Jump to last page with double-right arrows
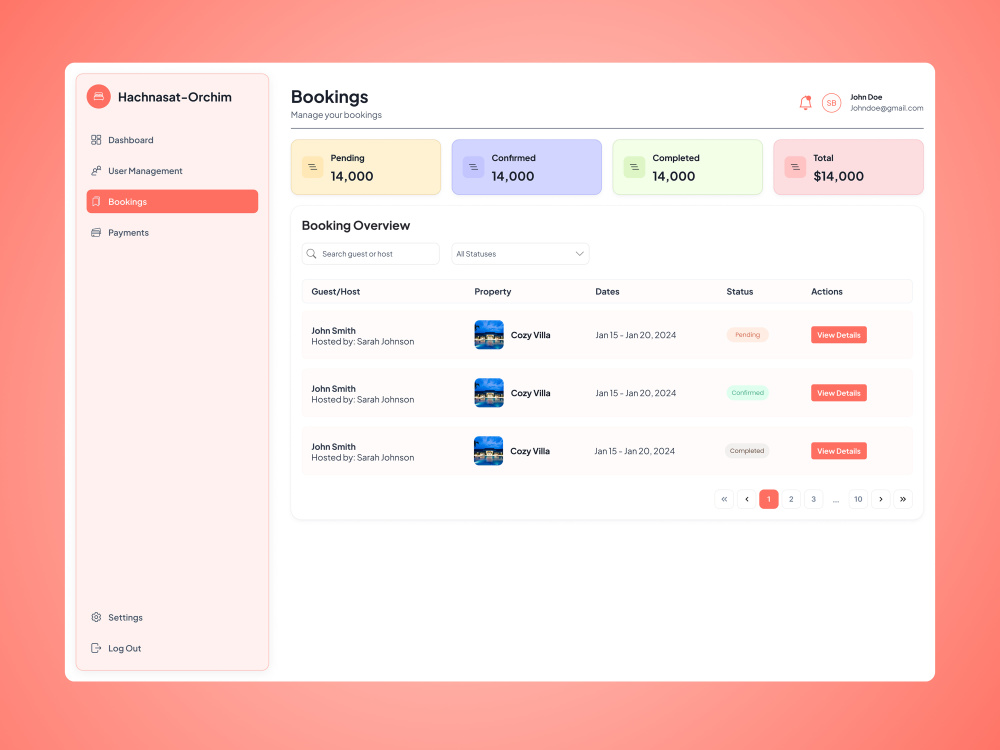 903,499
